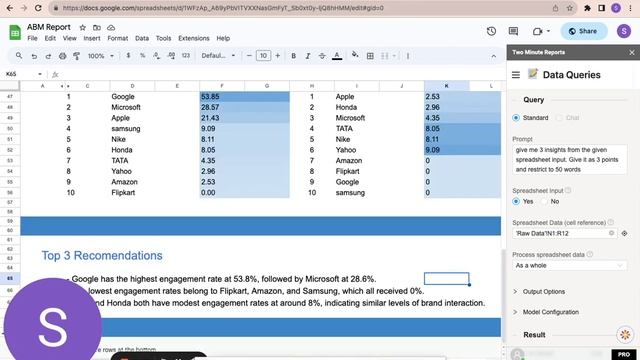The width and height of the screenshot is (640, 360).
Task: Open the Format menu
Action: (x=118, y=38)
